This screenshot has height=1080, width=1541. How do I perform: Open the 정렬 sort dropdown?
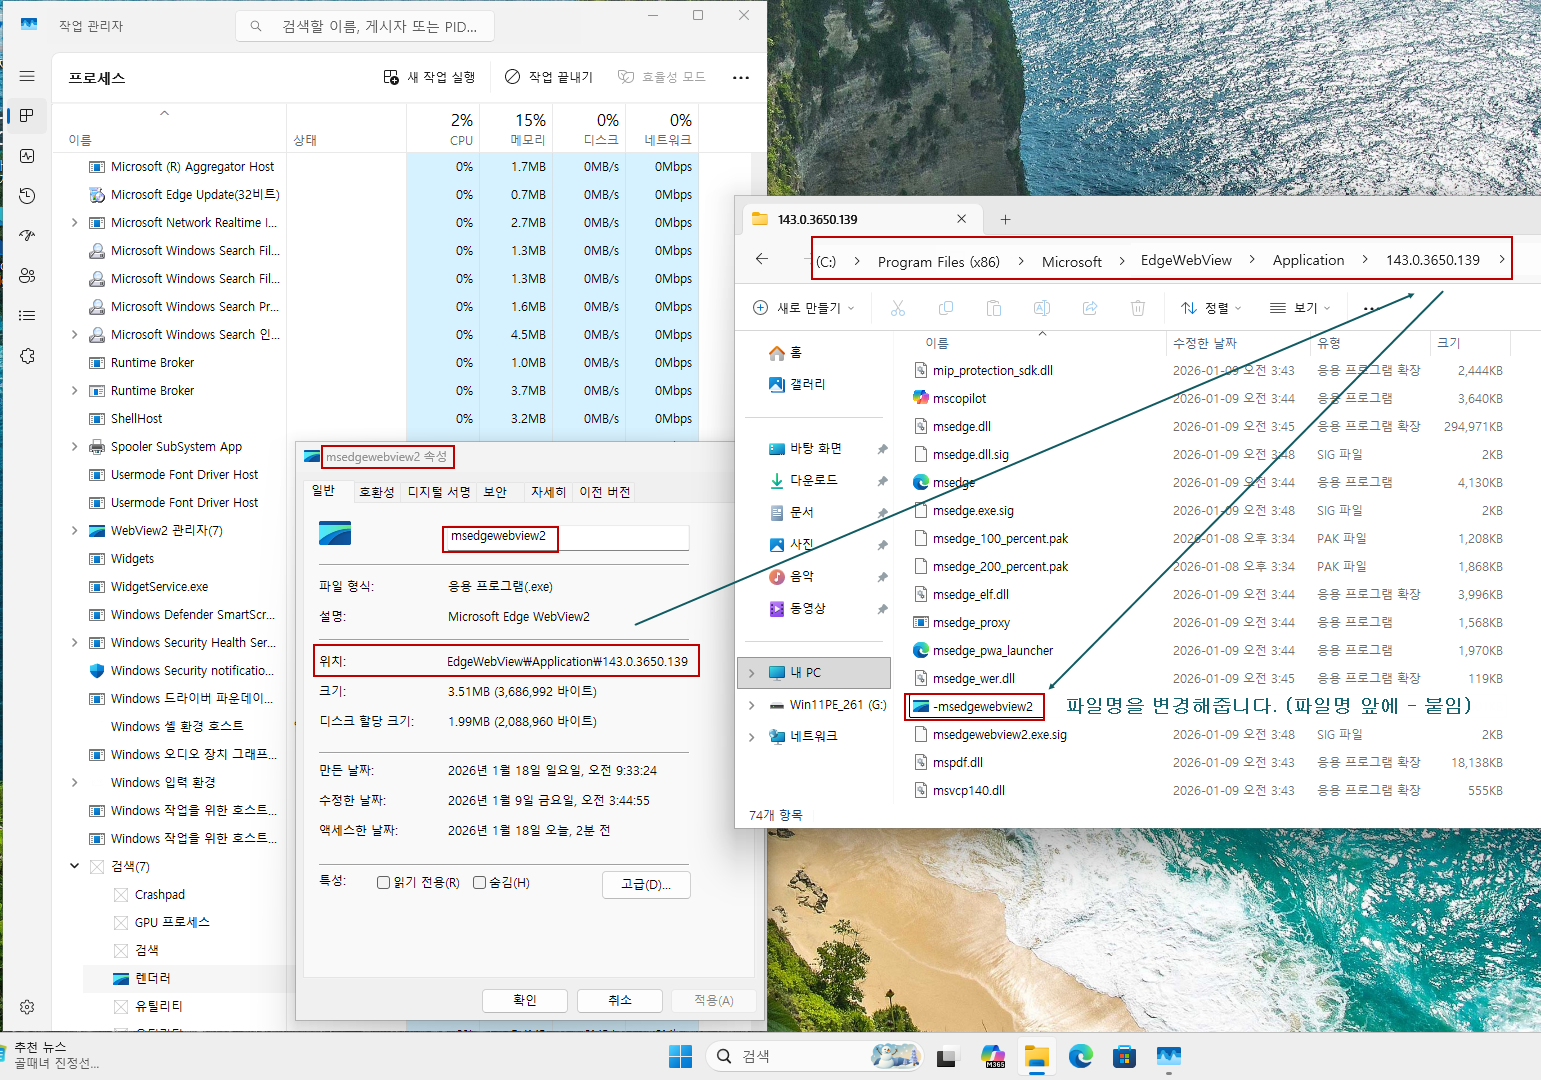click(1211, 308)
